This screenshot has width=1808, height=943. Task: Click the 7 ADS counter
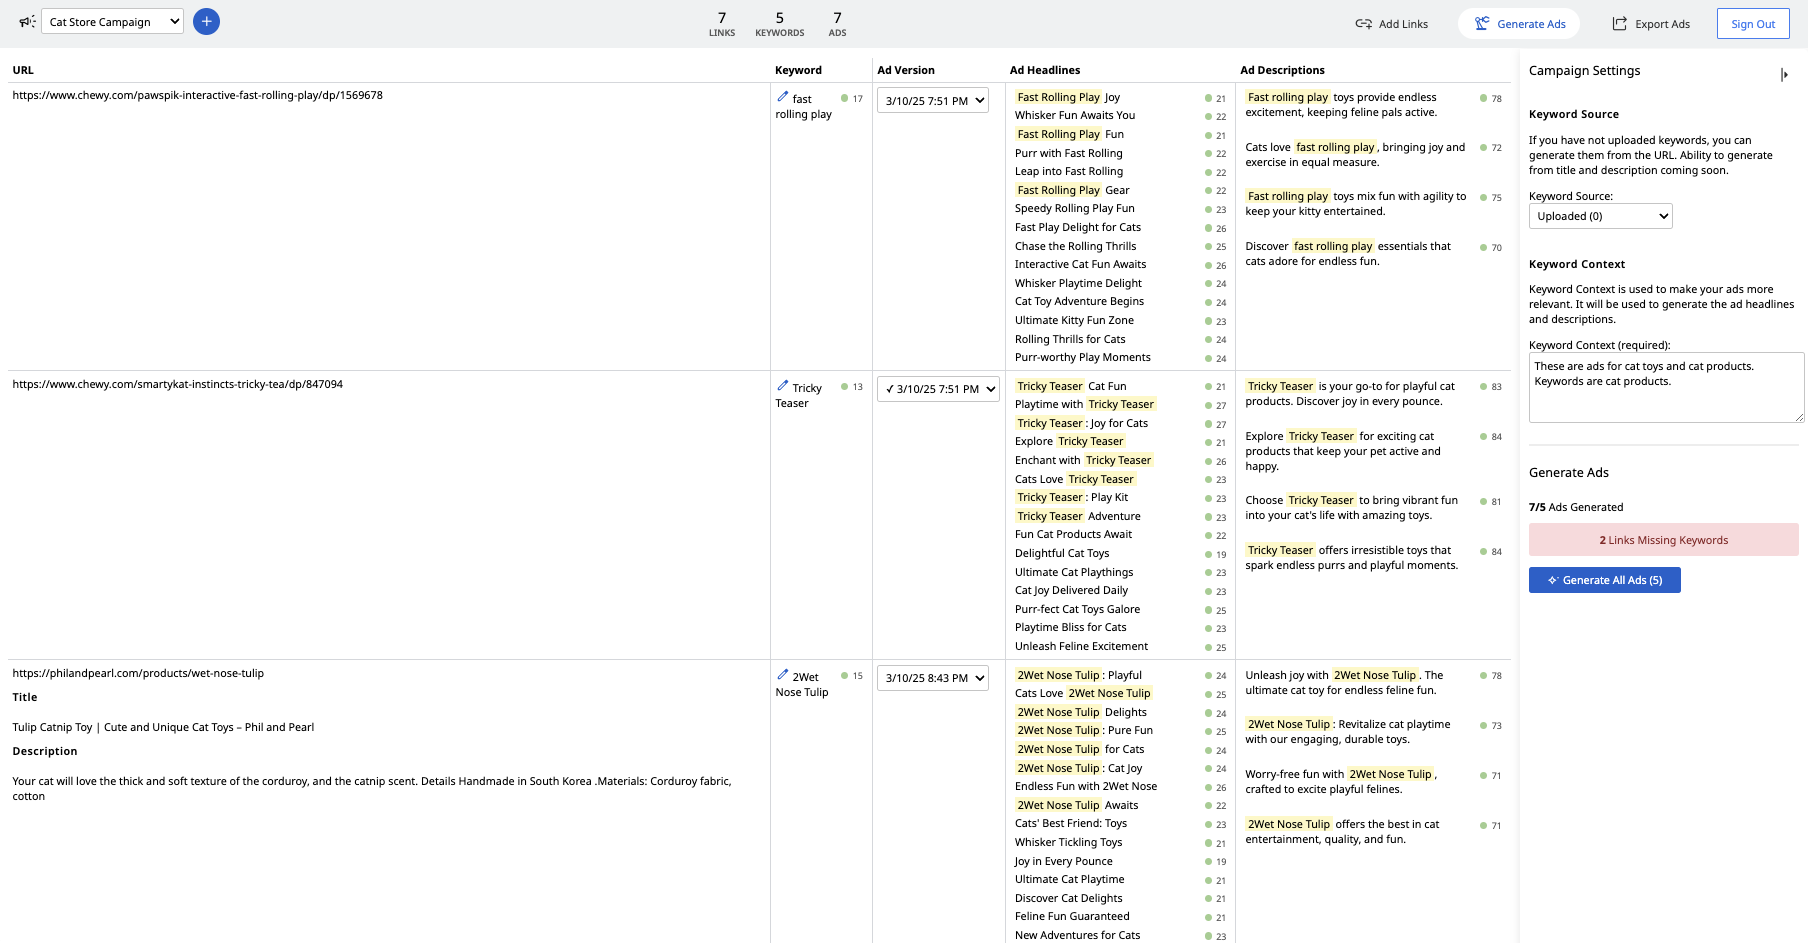click(x=837, y=24)
